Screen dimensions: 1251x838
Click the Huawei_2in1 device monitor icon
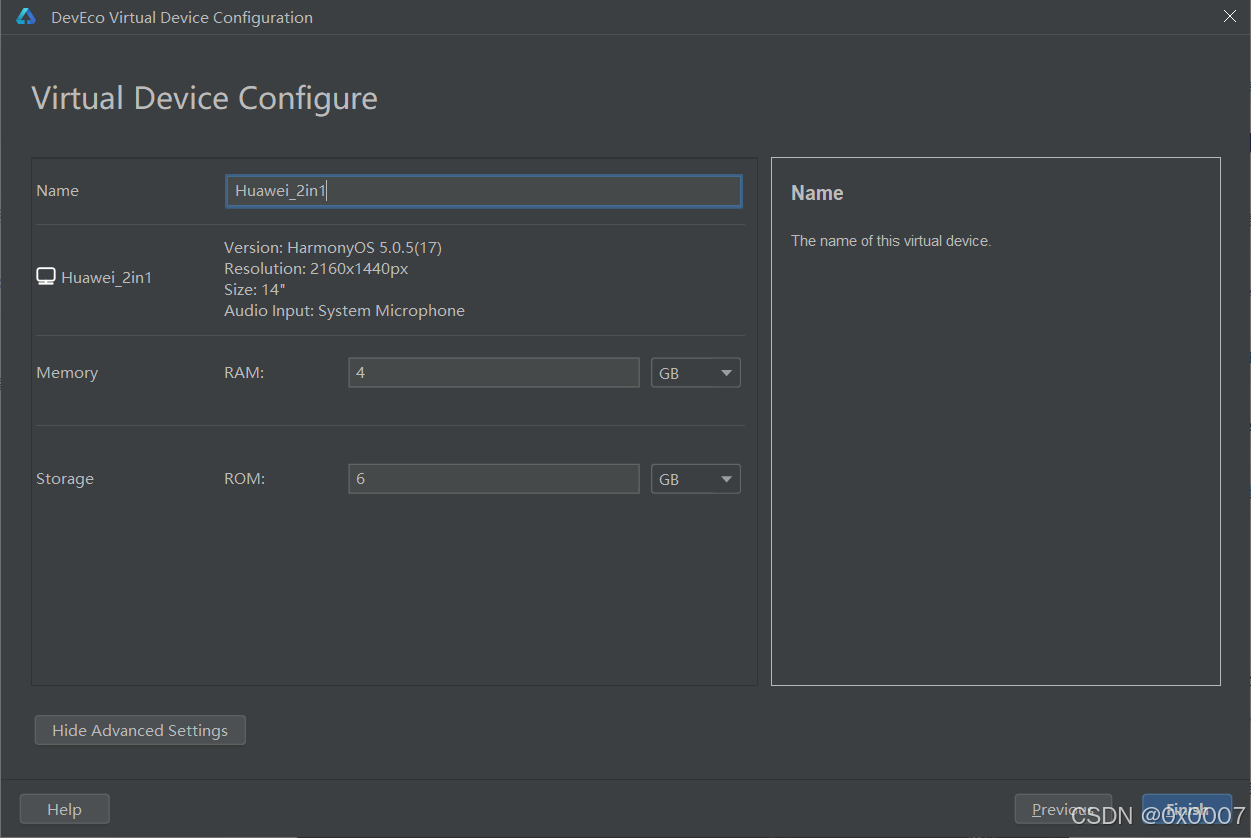[x=46, y=277]
